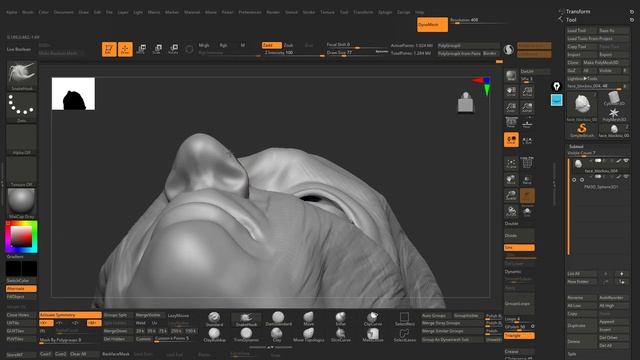Open the Texture menu

coord(327,12)
